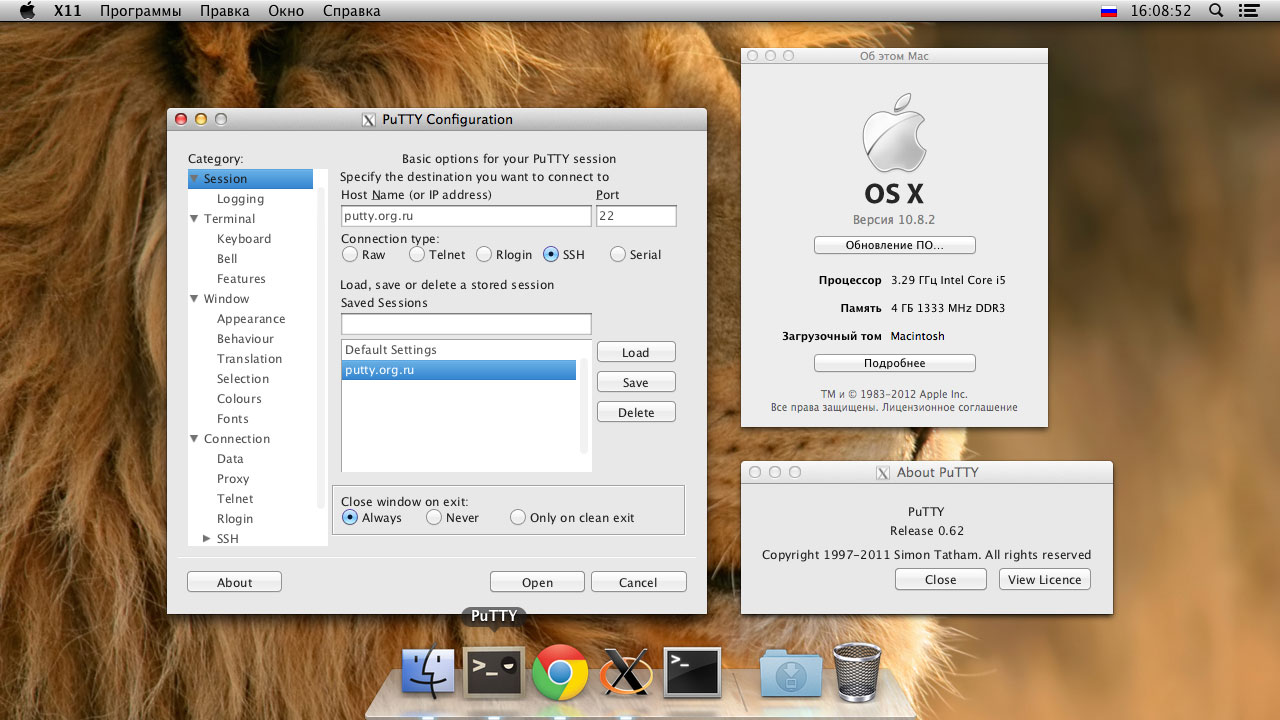Open the Окно menu
This screenshot has width=1280, height=720.
click(x=286, y=11)
